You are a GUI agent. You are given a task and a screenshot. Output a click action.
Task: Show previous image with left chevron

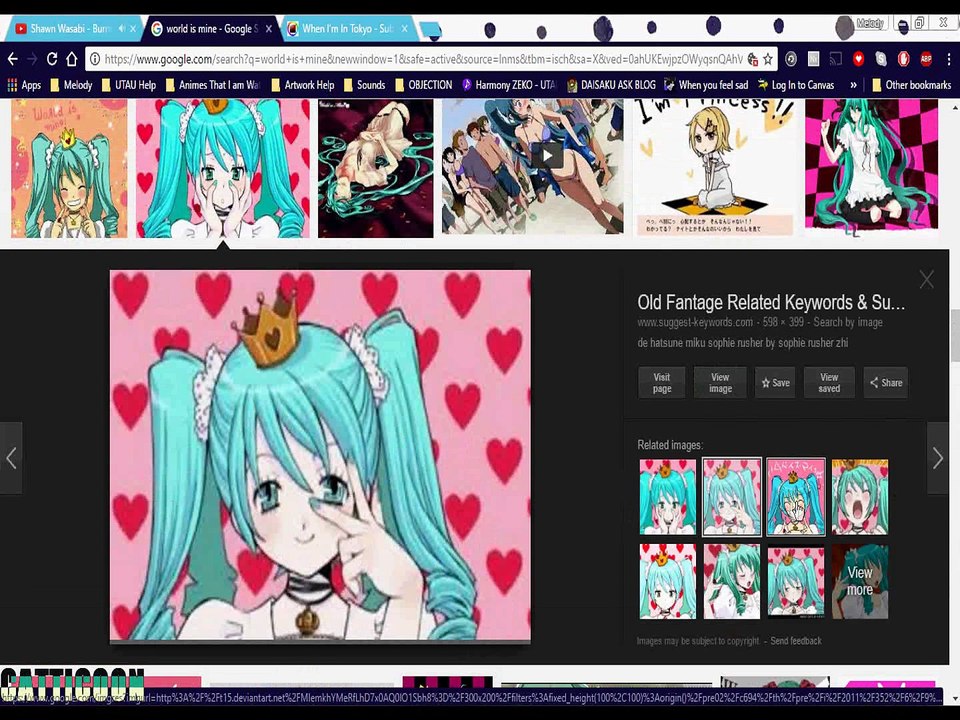11,458
